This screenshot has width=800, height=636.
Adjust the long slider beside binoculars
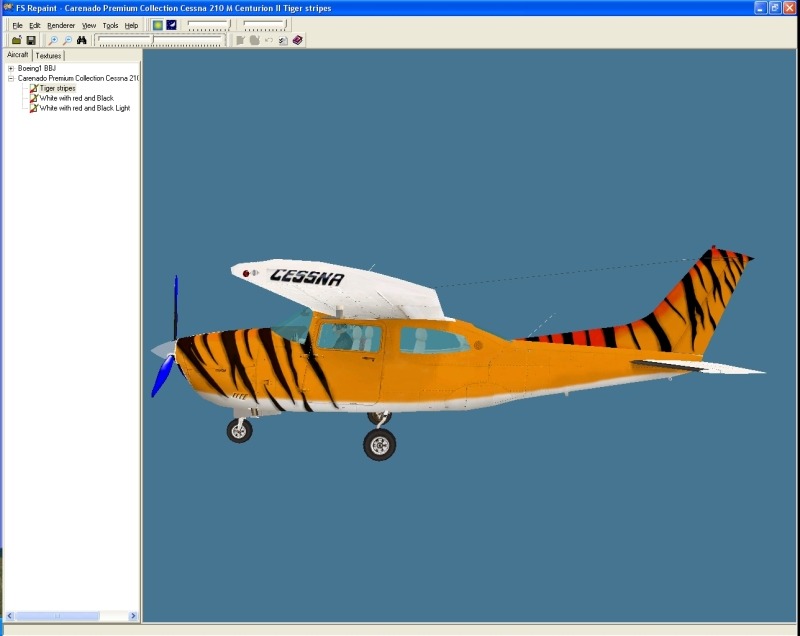click(x=160, y=40)
